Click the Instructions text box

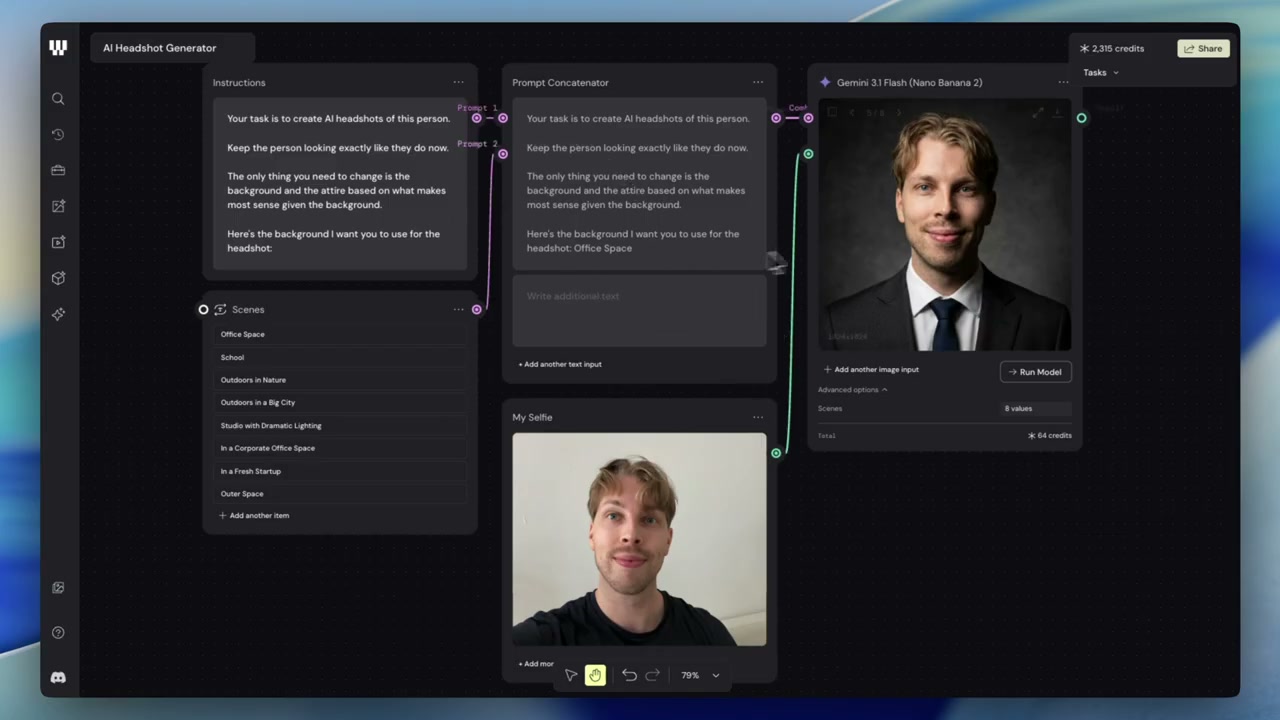click(x=340, y=183)
